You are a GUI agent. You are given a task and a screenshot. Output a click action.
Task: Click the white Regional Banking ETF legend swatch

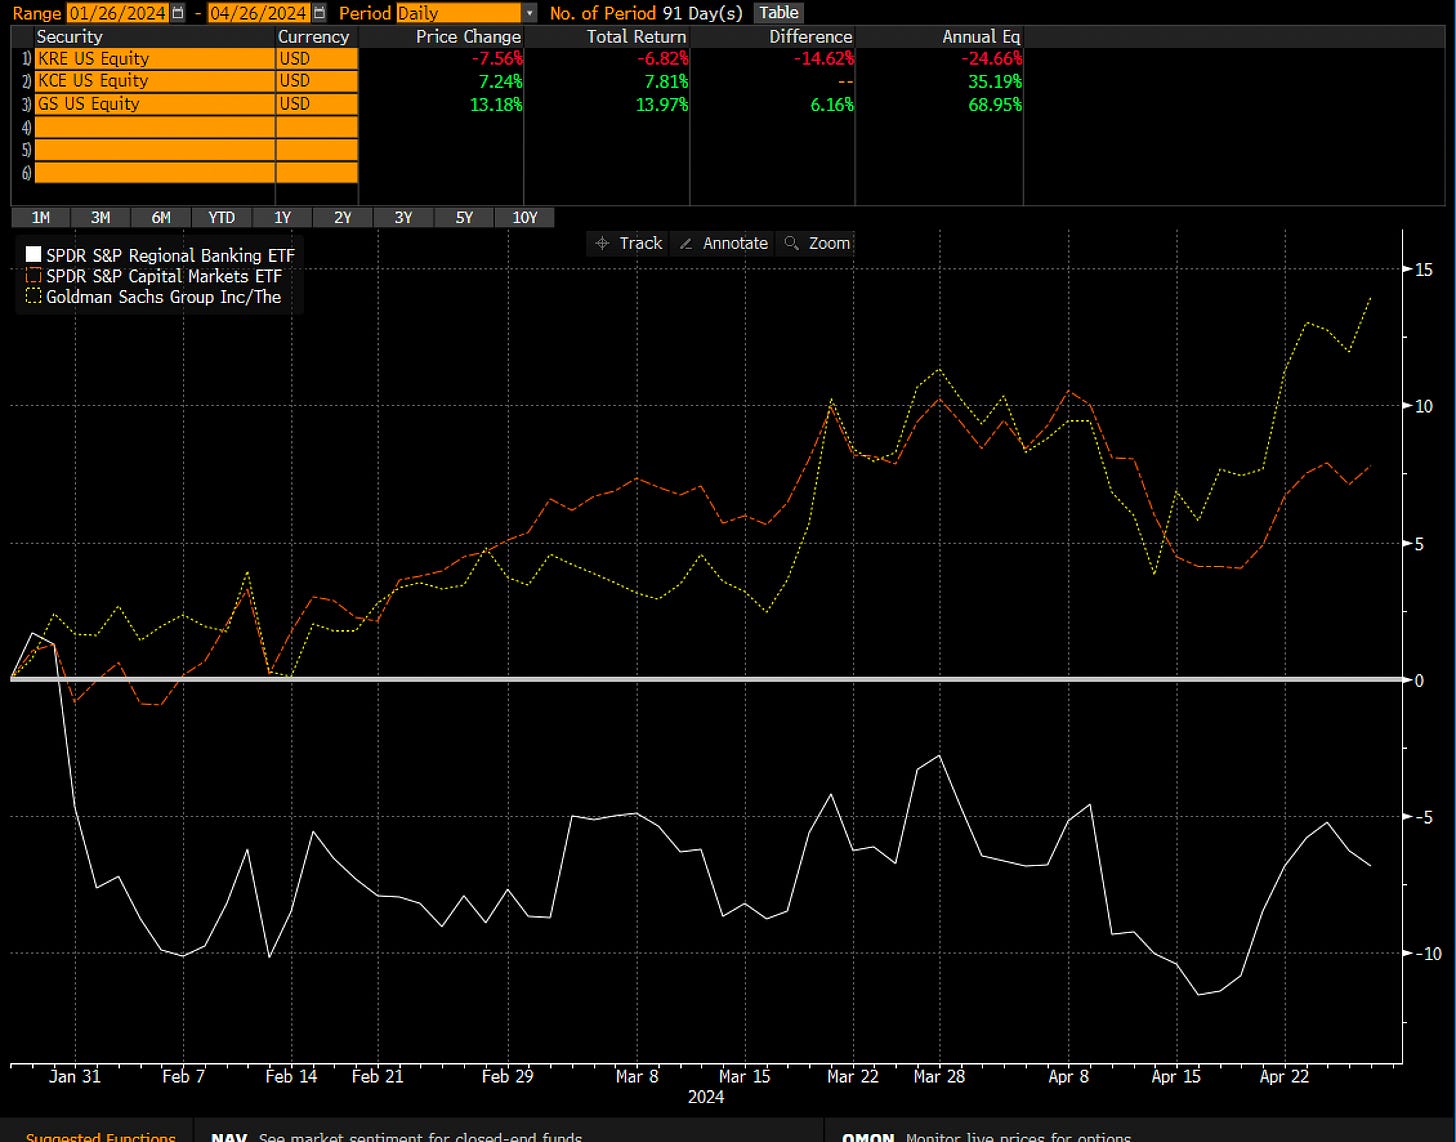click(33, 255)
